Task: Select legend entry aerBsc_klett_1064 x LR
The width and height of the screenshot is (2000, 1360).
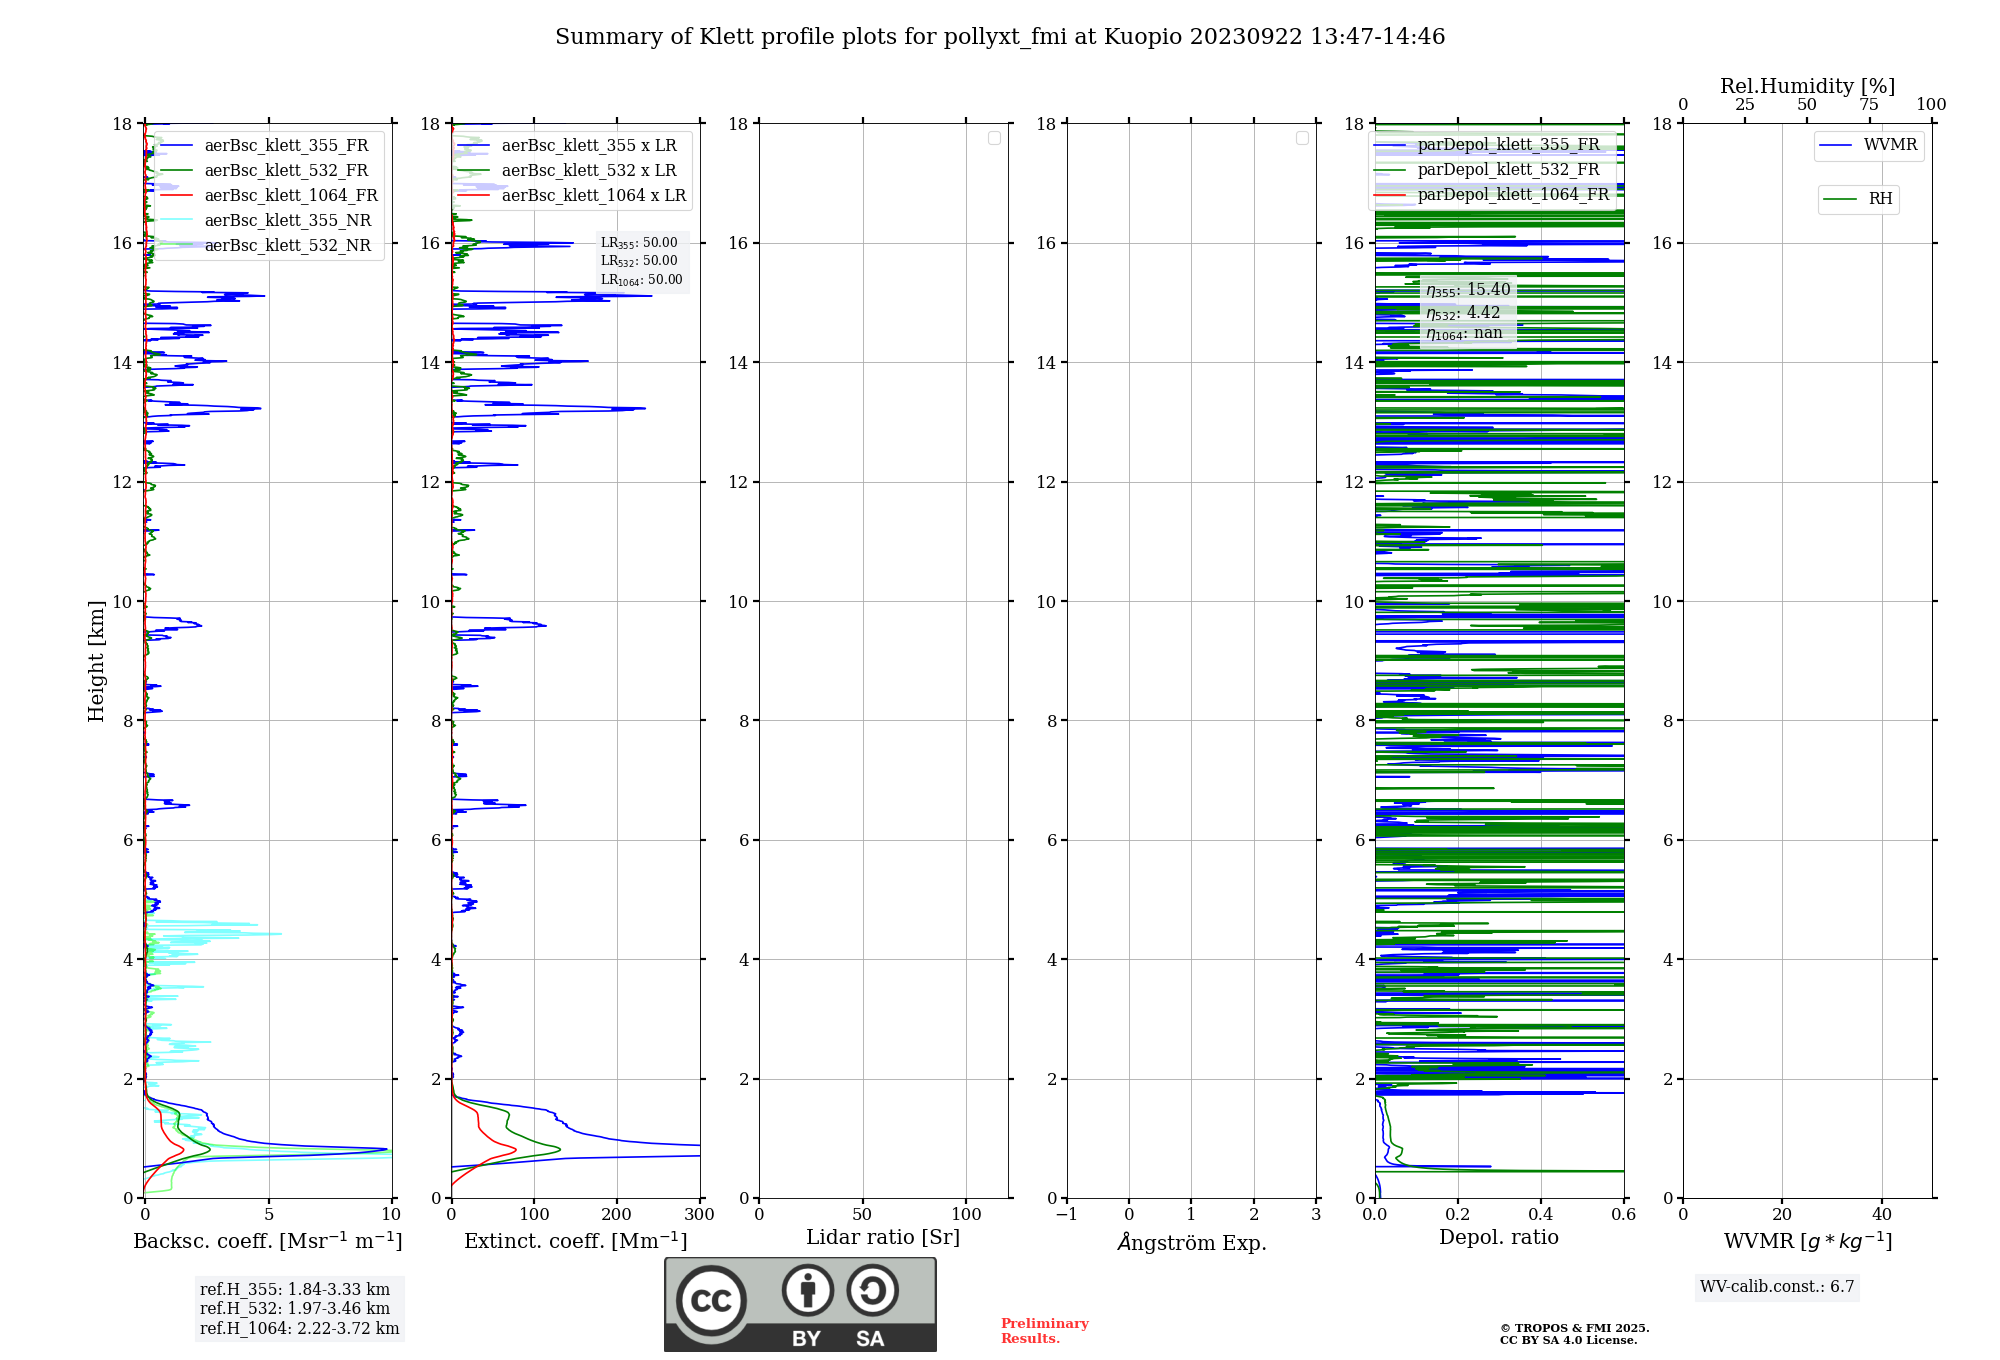Action: (573, 196)
